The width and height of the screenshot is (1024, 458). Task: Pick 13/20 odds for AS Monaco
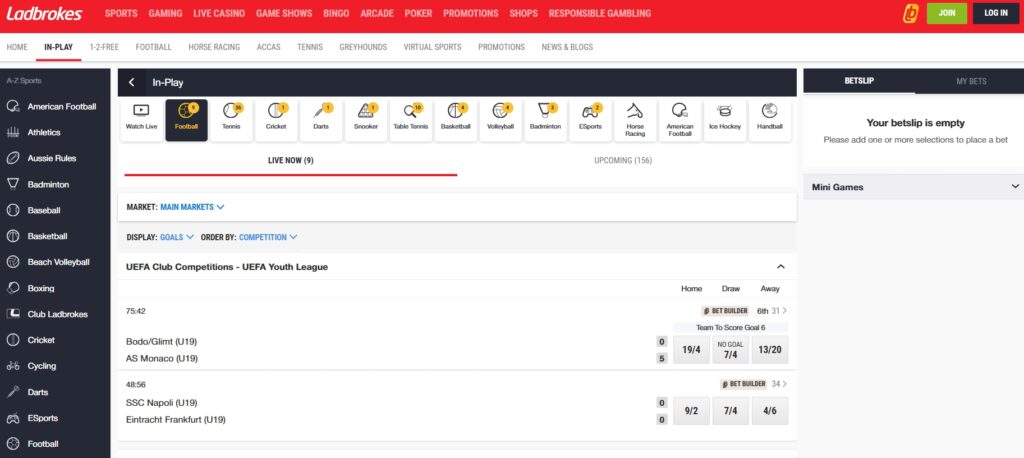click(x=769, y=350)
